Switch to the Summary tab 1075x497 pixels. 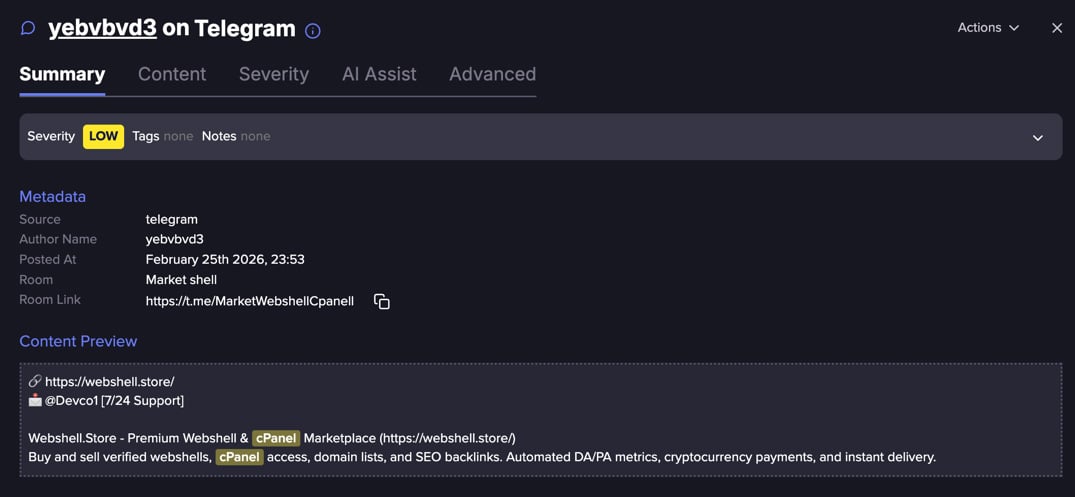point(62,74)
